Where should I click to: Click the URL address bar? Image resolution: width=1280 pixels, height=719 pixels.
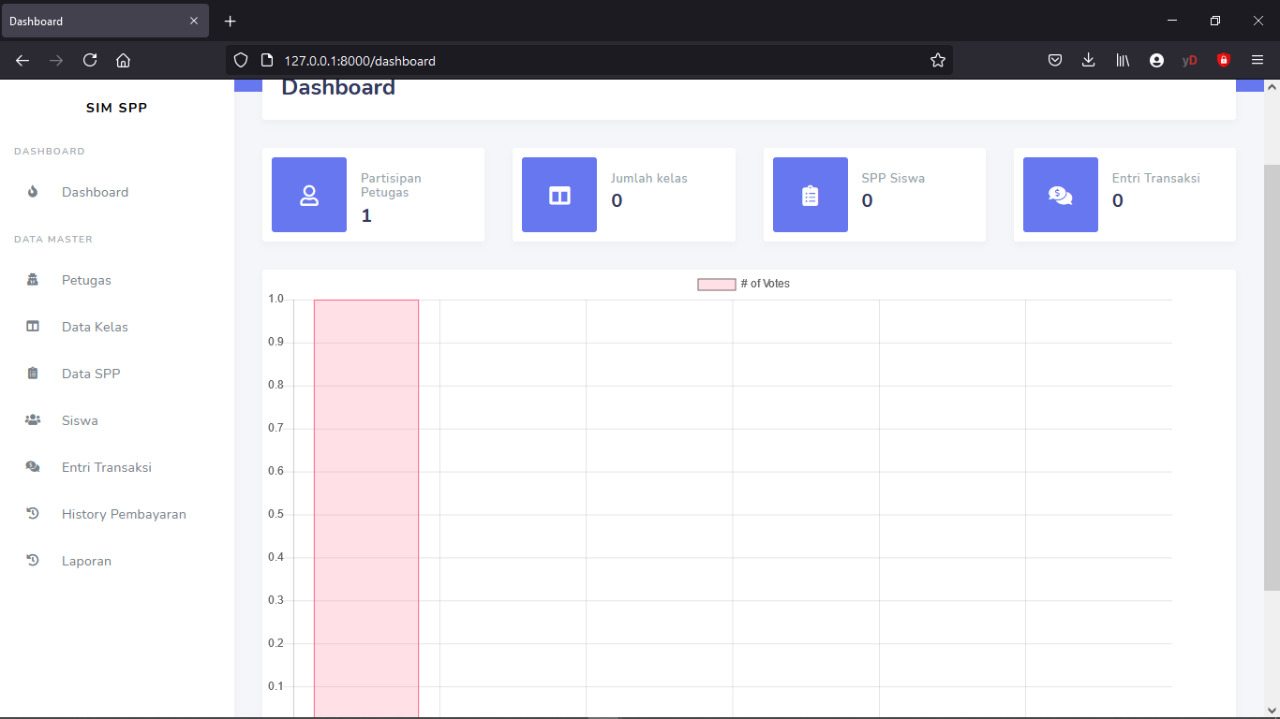click(x=600, y=60)
